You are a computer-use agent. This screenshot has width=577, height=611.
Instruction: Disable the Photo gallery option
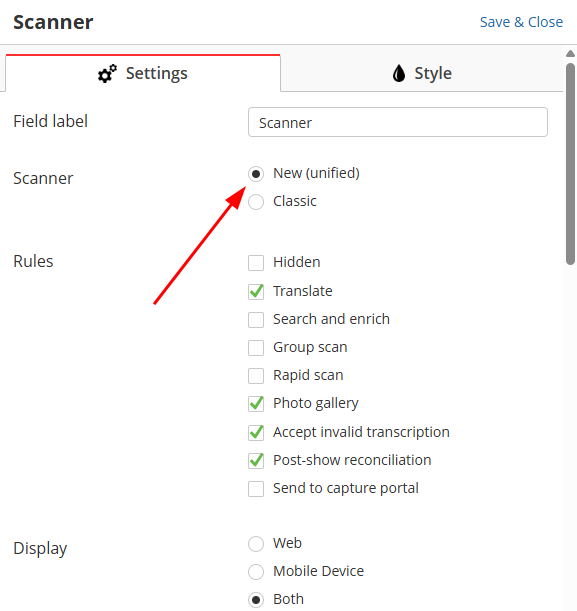pos(256,404)
